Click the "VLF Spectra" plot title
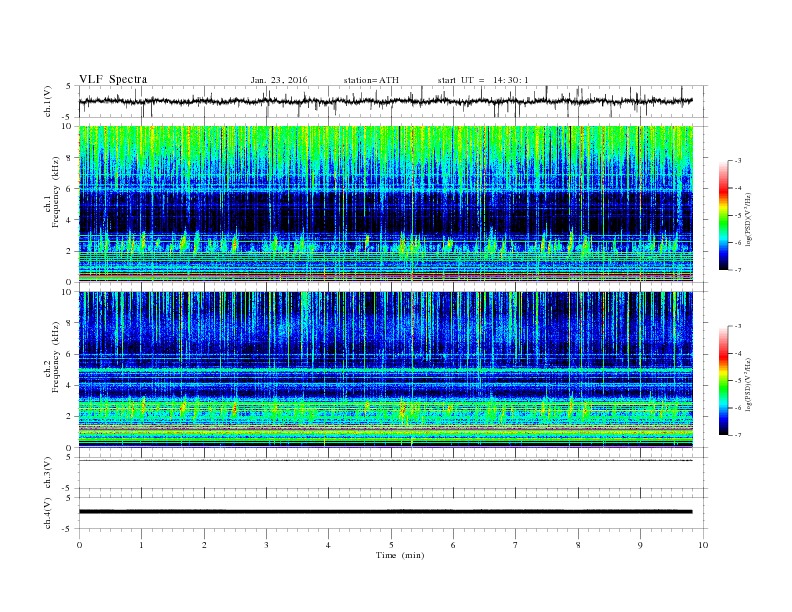The image size is (792, 612). (113, 79)
